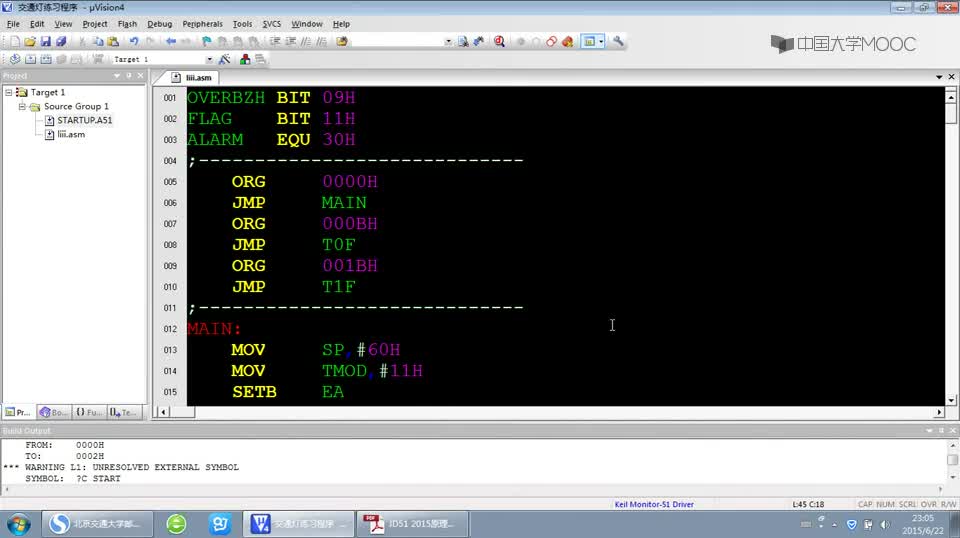Viewport: 960px width, 538px height.
Task: Open the editor tab list dropdown arrow
Action: click(x=939, y=77)
